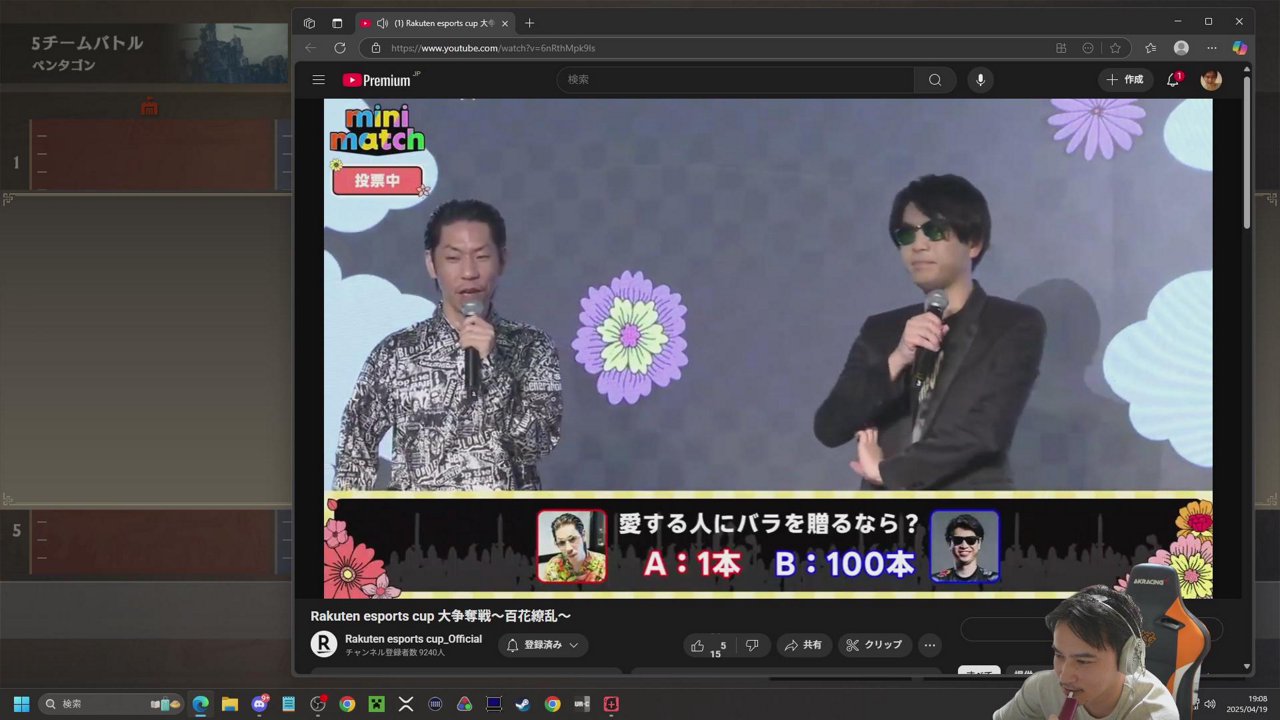This screenshot has height=720, width=1280.
Task: Open the YouTube search with the magnifier icon
Action: point(933,79)
